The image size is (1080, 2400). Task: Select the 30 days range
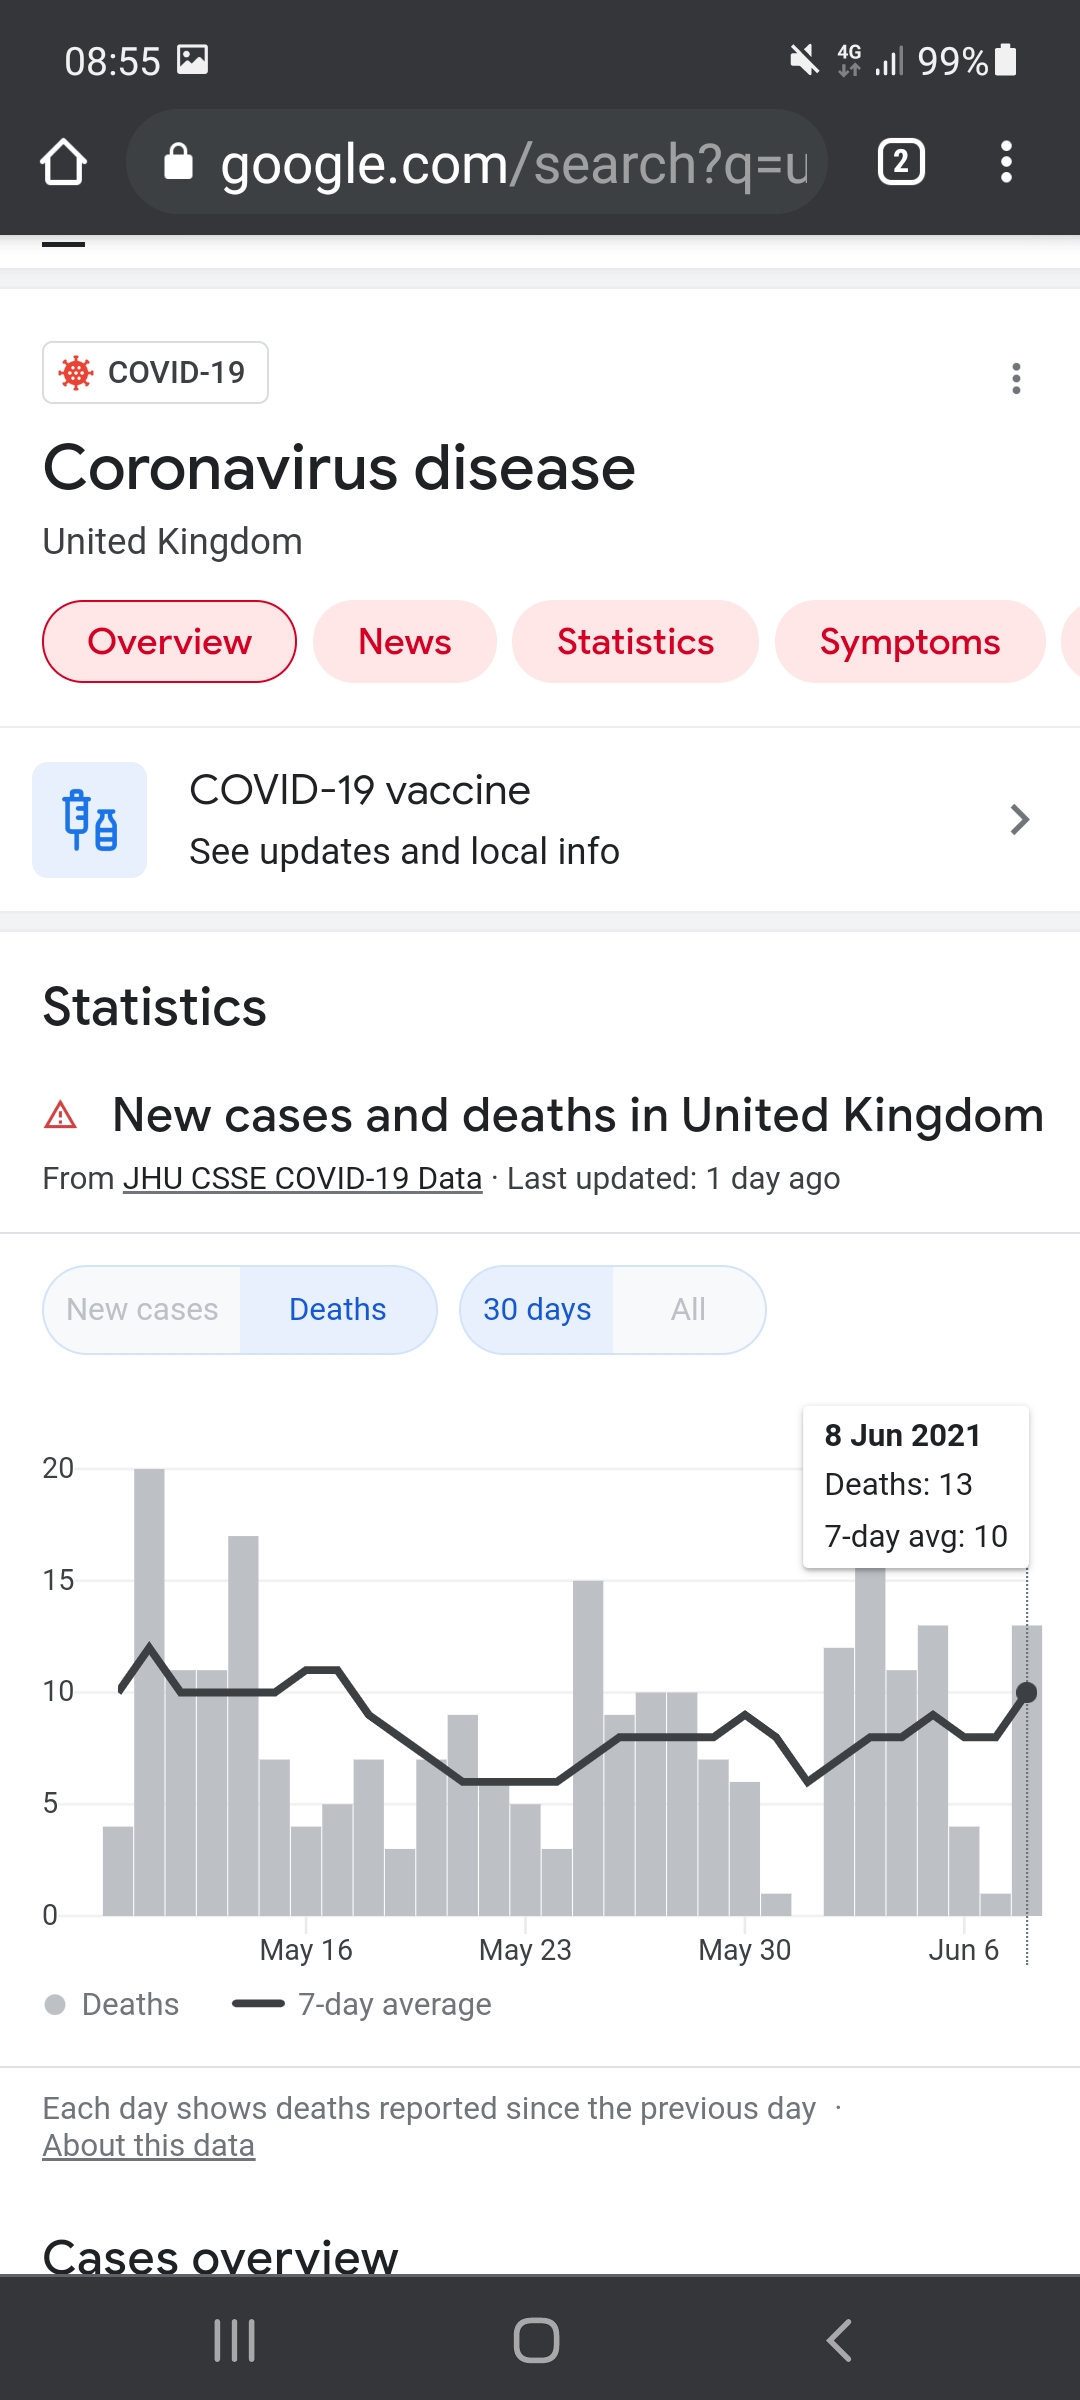click(537, 1309)
